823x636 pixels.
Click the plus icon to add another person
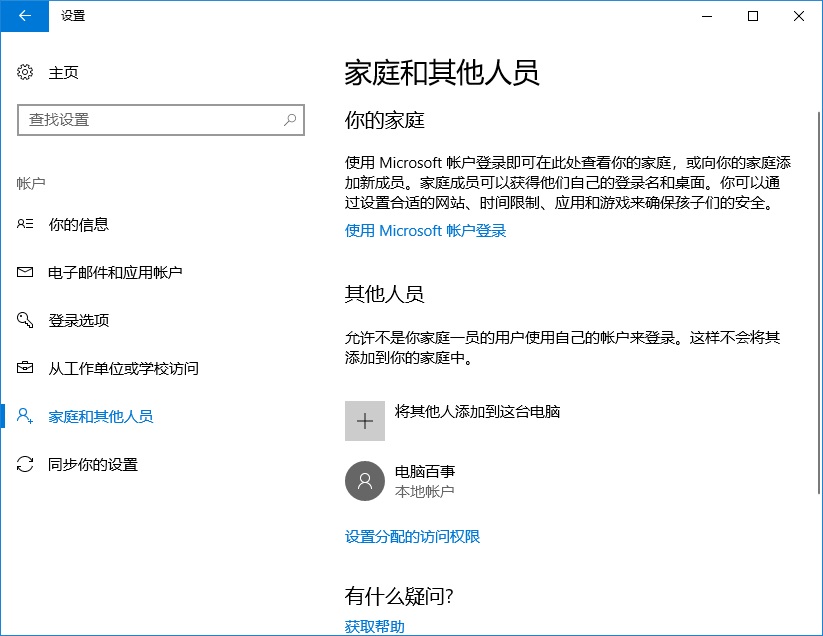point(365,420)
